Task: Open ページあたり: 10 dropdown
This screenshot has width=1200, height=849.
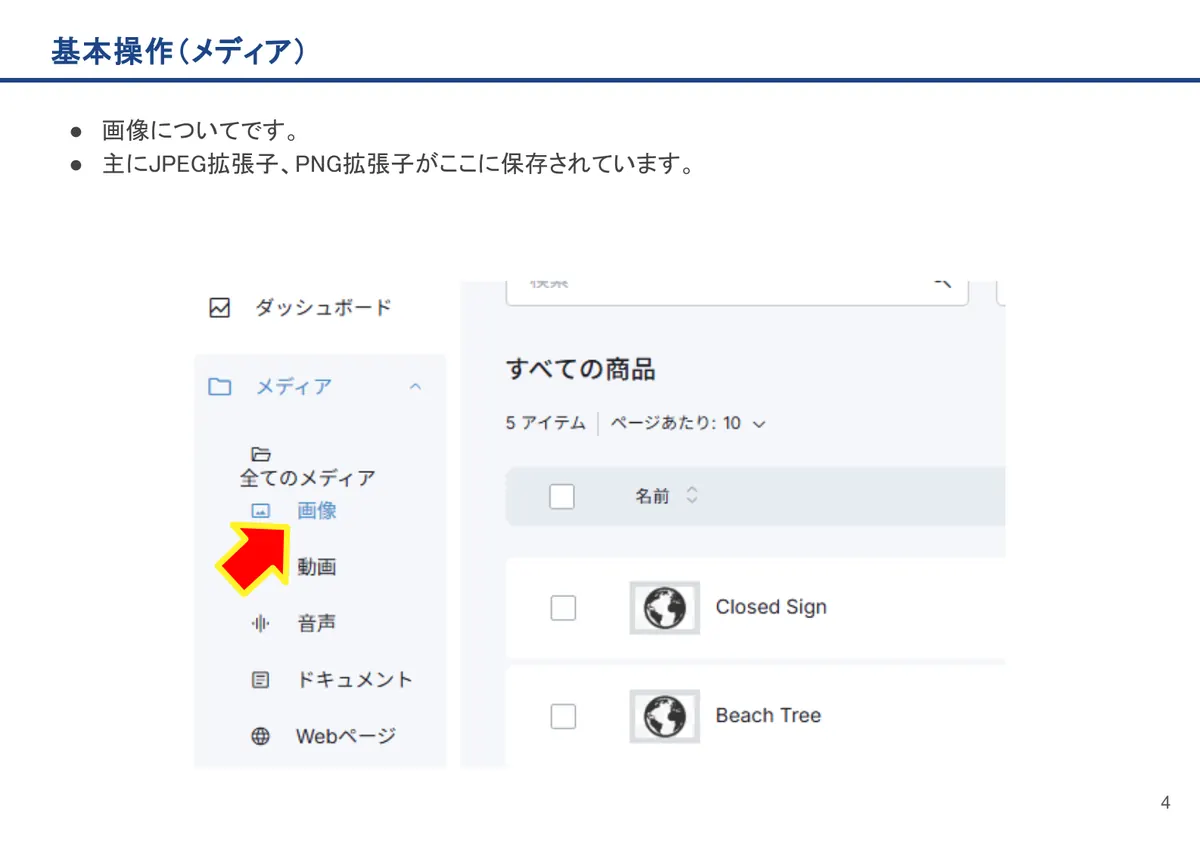Action: pyautogui.click(x=688, y=423)
